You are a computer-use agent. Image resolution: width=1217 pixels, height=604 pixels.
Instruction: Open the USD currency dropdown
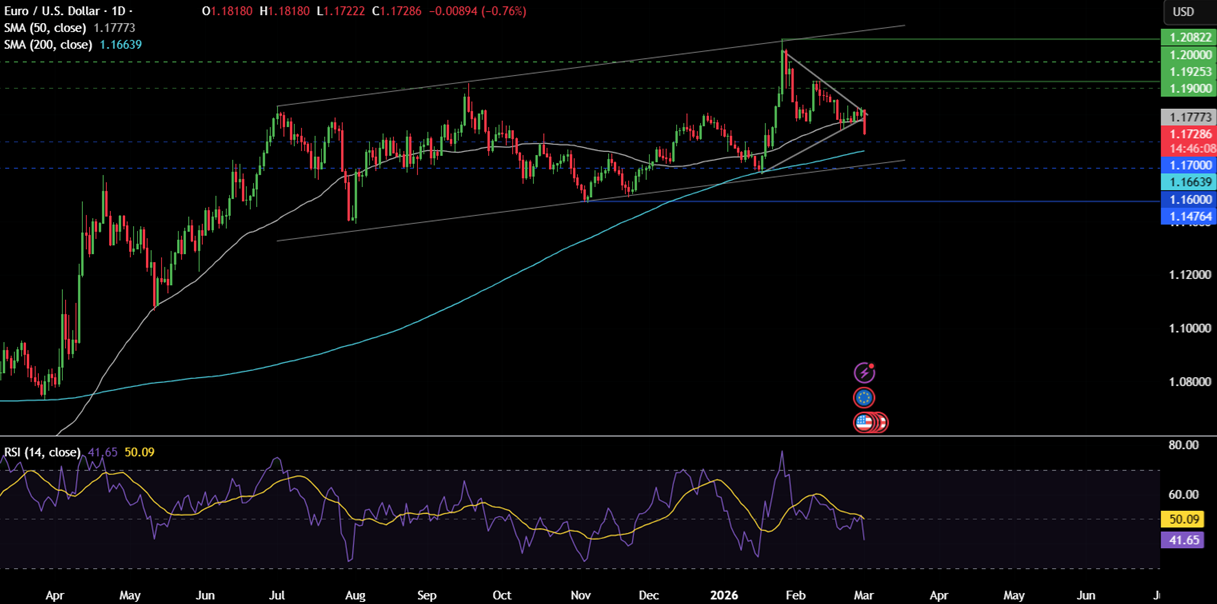point(1183,12)
